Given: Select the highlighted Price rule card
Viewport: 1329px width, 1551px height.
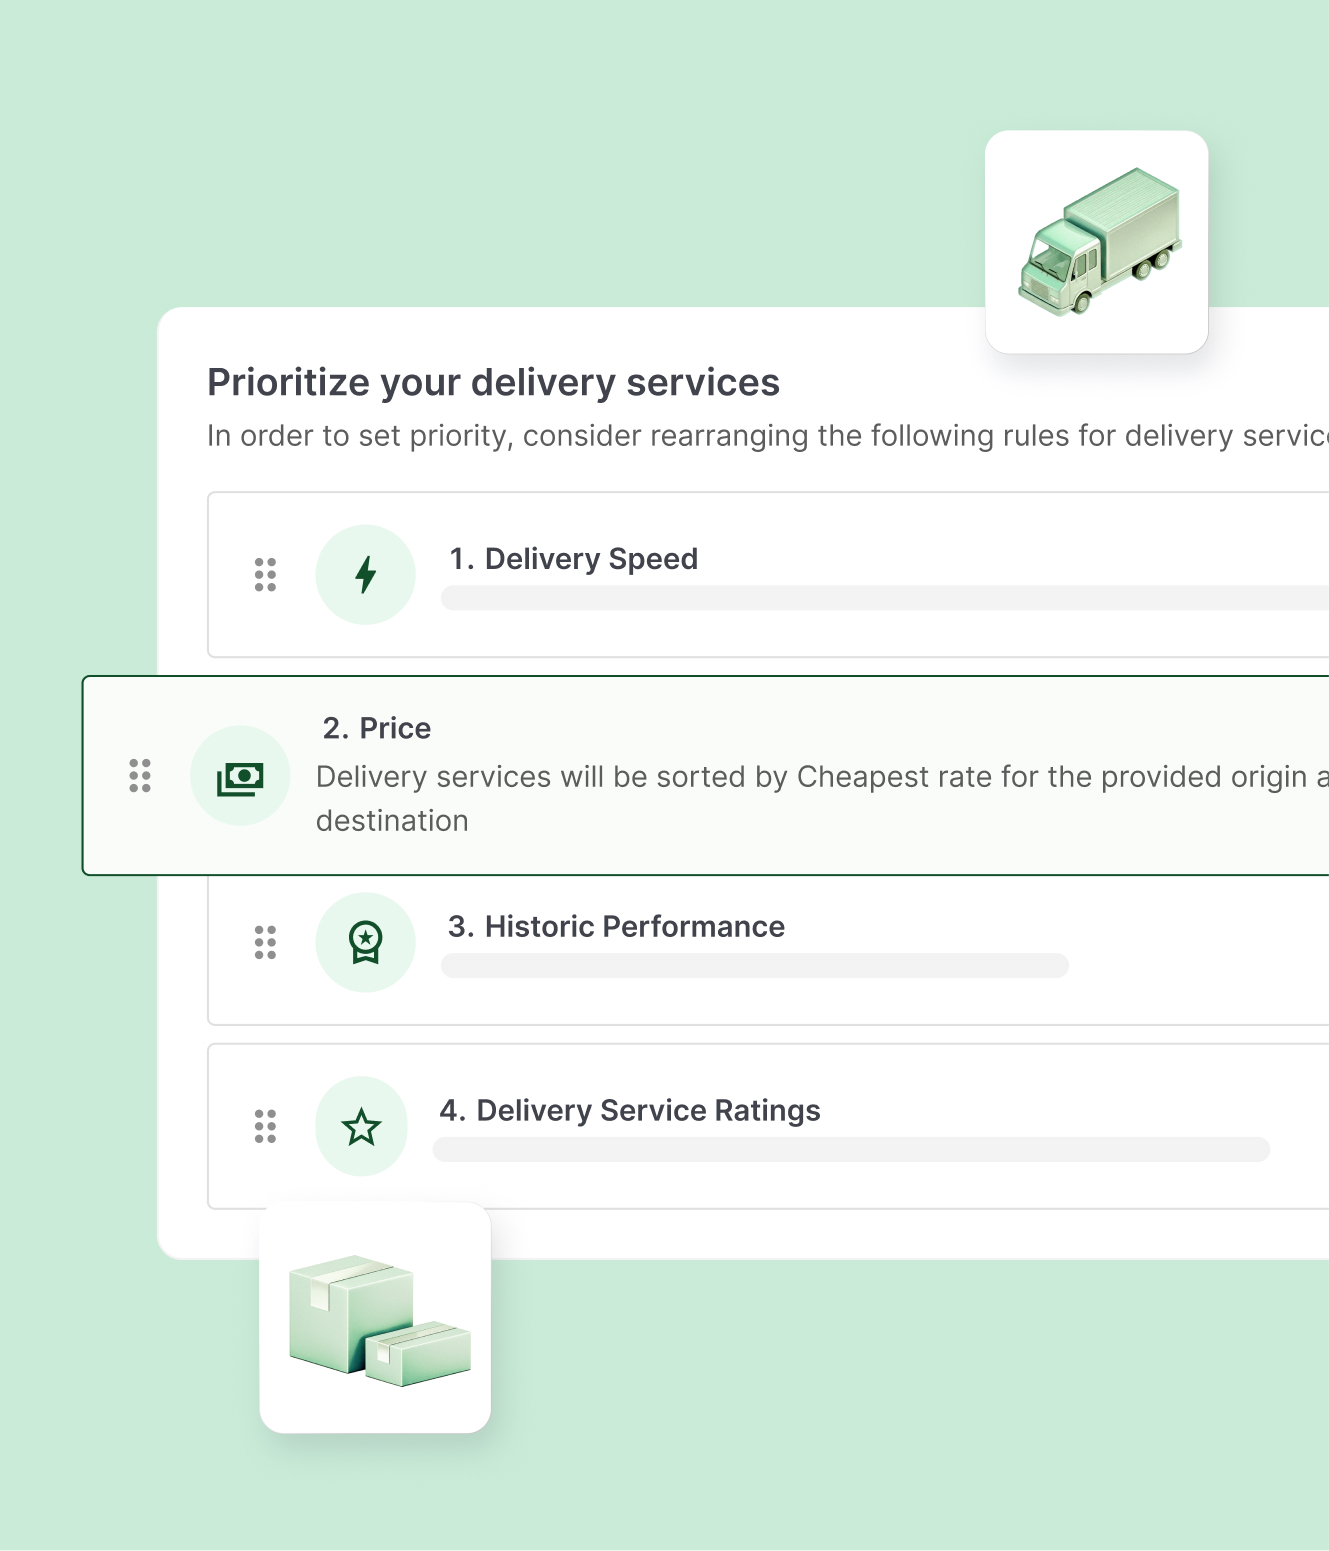Looking at the screenshot, I should click(x=700, y=775).
